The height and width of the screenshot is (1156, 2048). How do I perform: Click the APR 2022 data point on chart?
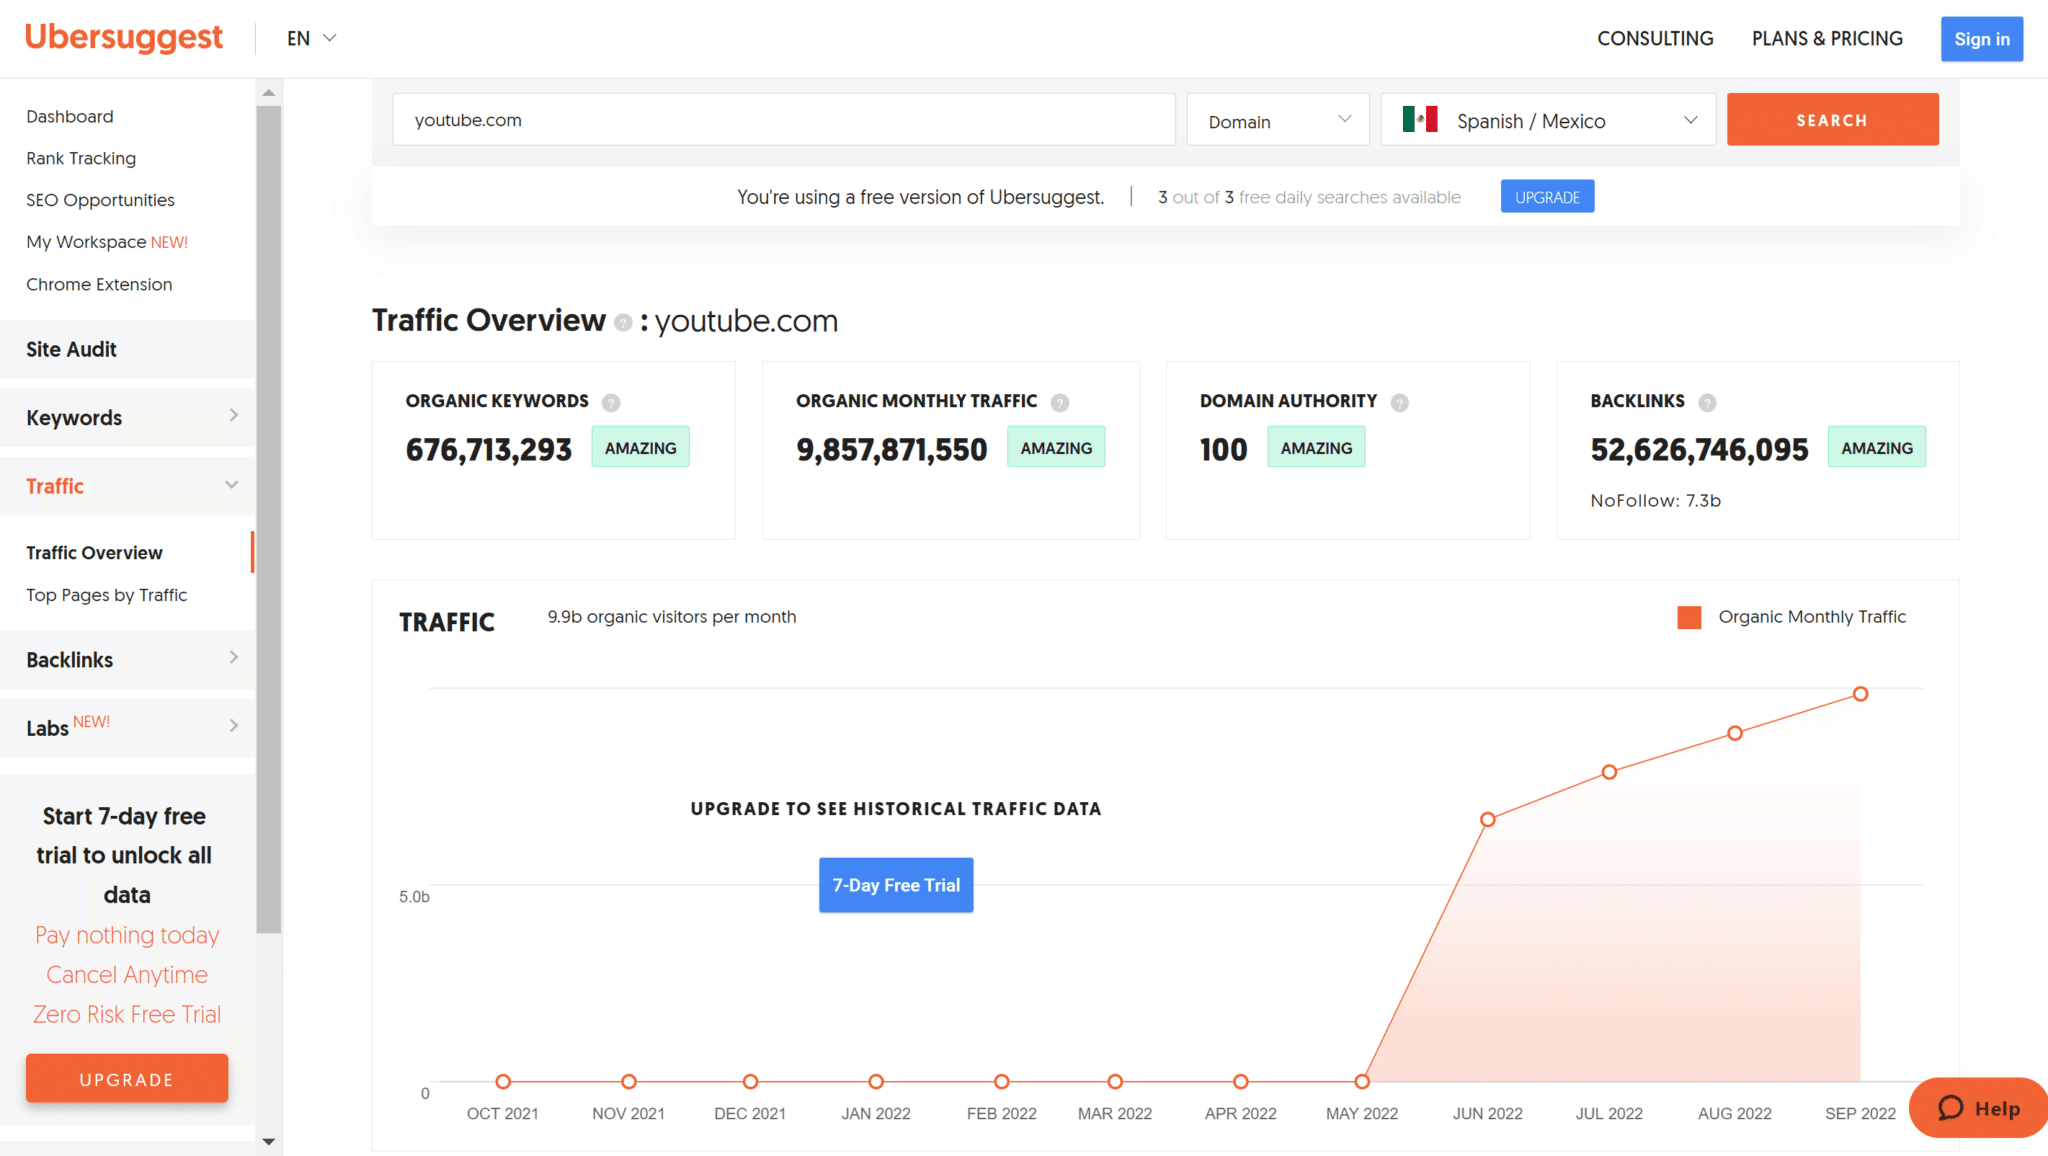(x=1240, y=1081)
